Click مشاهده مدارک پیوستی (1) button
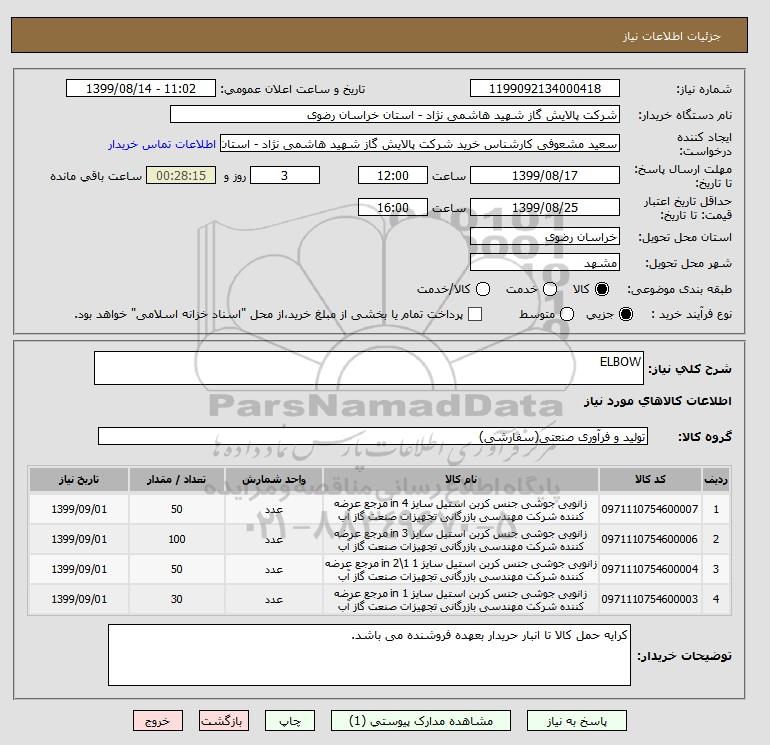Image resolution: width=770 pixels, height=745 pixels. pyautogui.click(x=421, y=721)
